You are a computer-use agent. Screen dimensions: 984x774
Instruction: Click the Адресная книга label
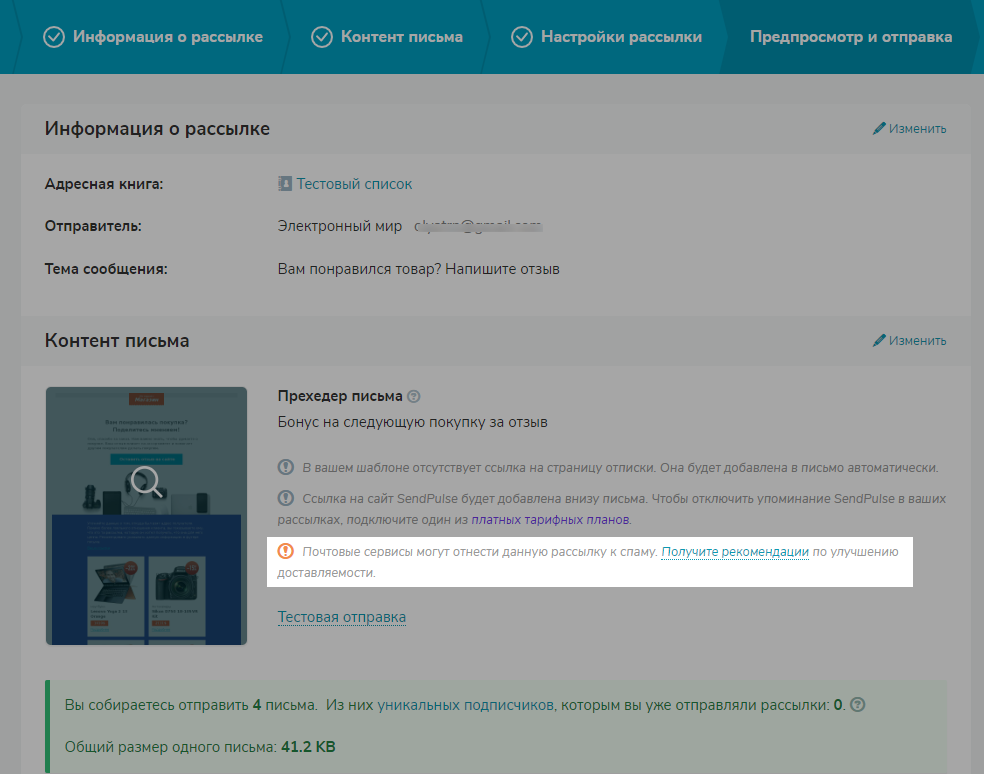coord(104,184)
